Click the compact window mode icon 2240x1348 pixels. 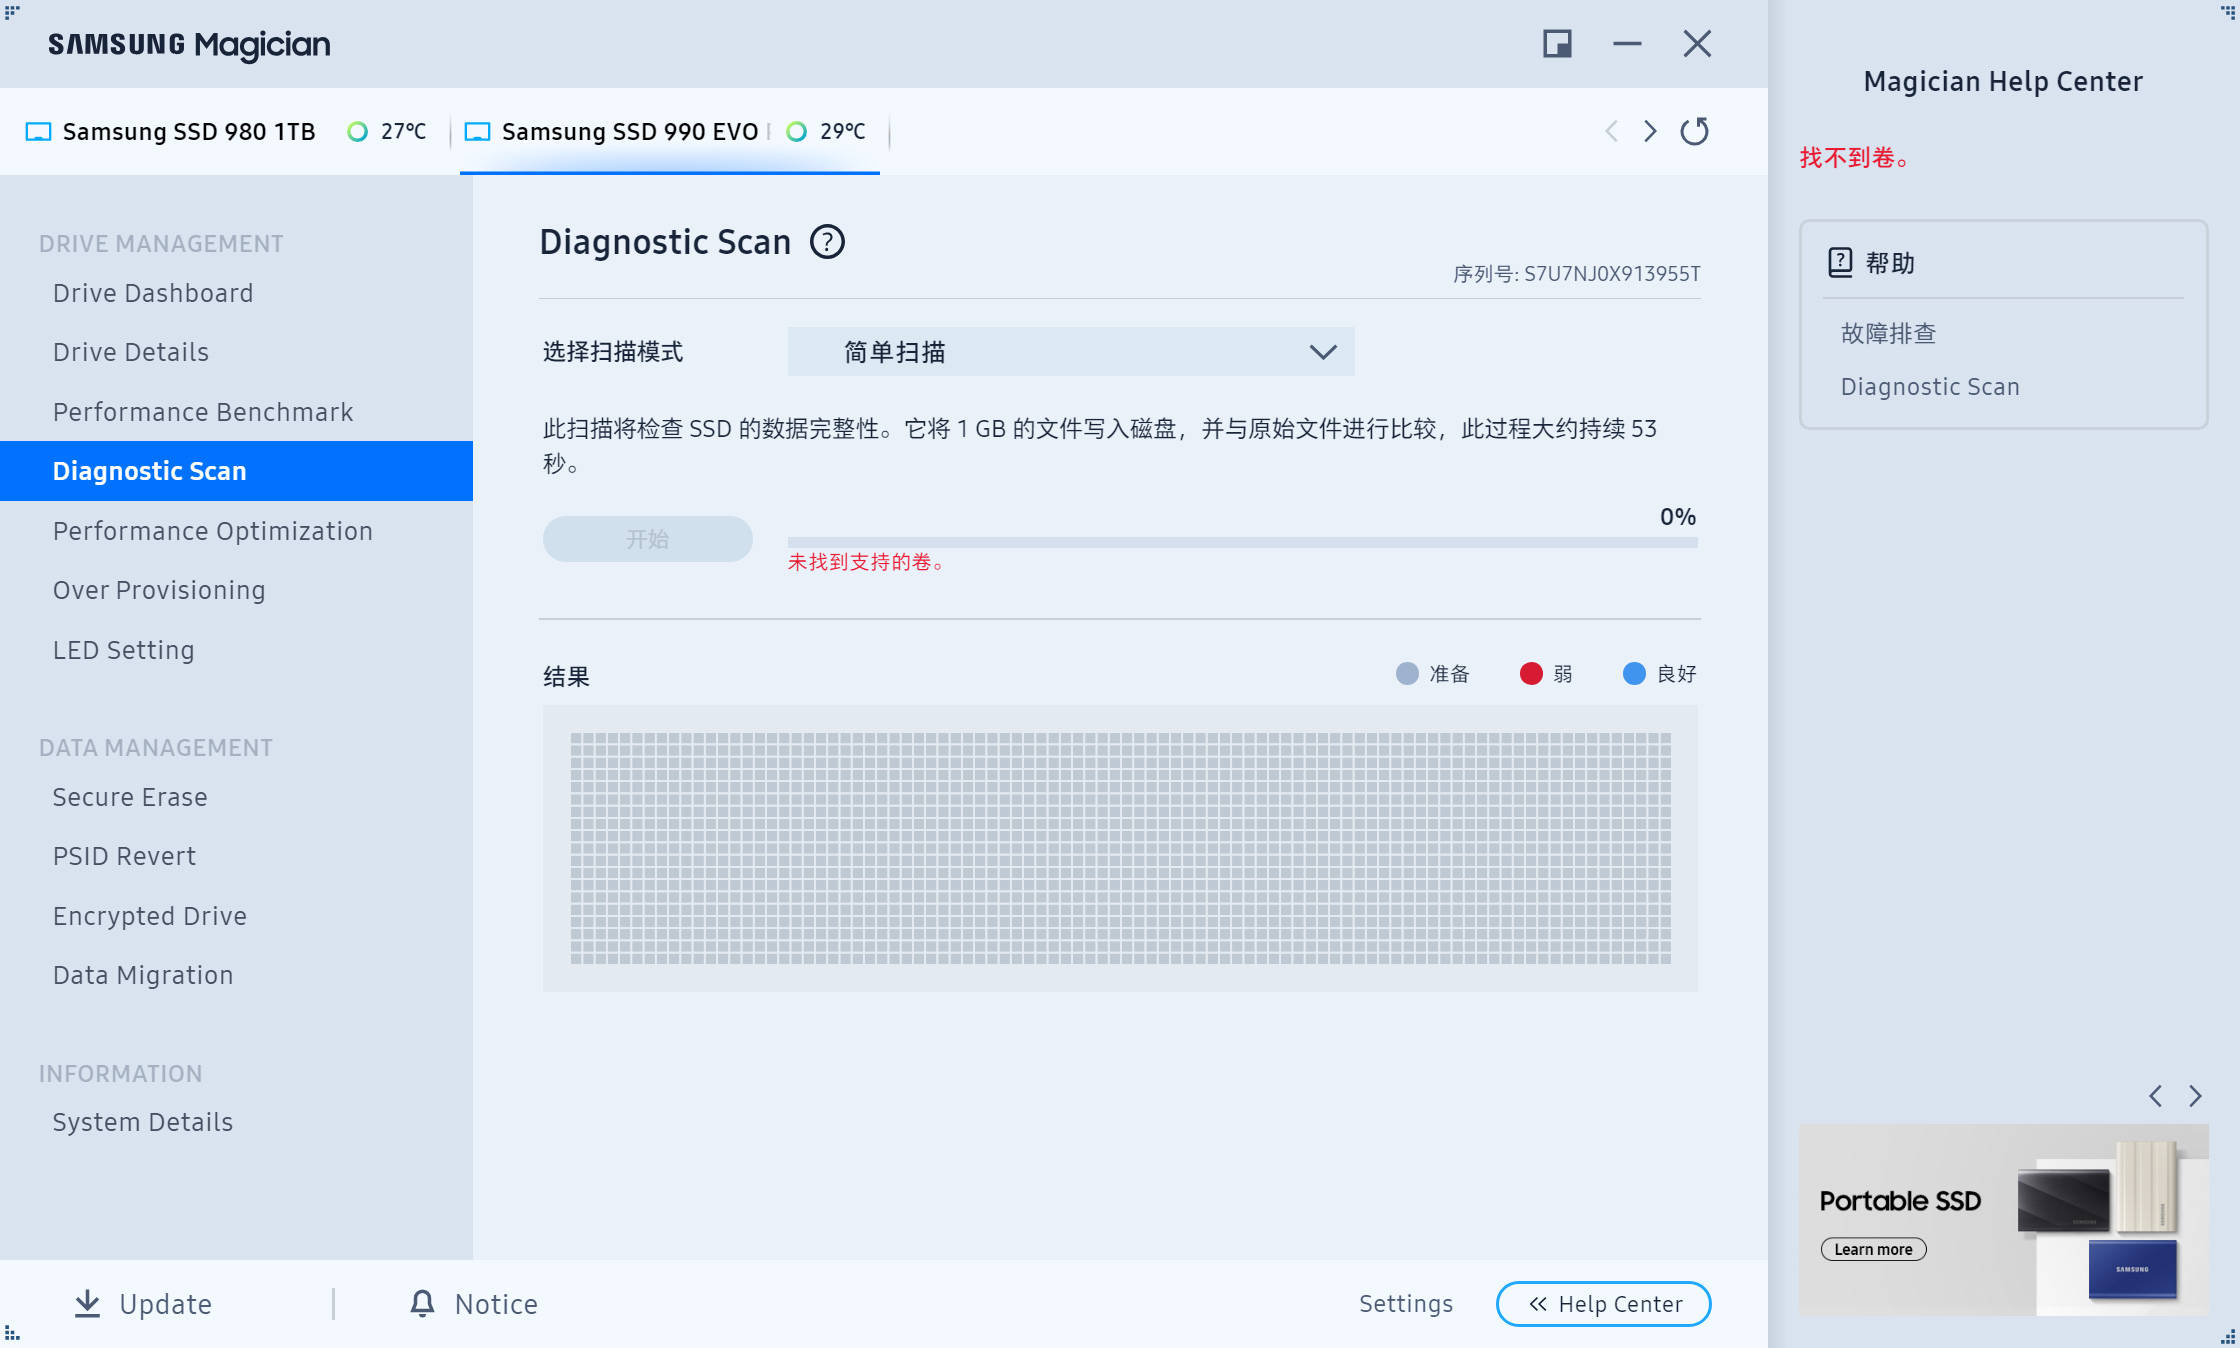1557,44
